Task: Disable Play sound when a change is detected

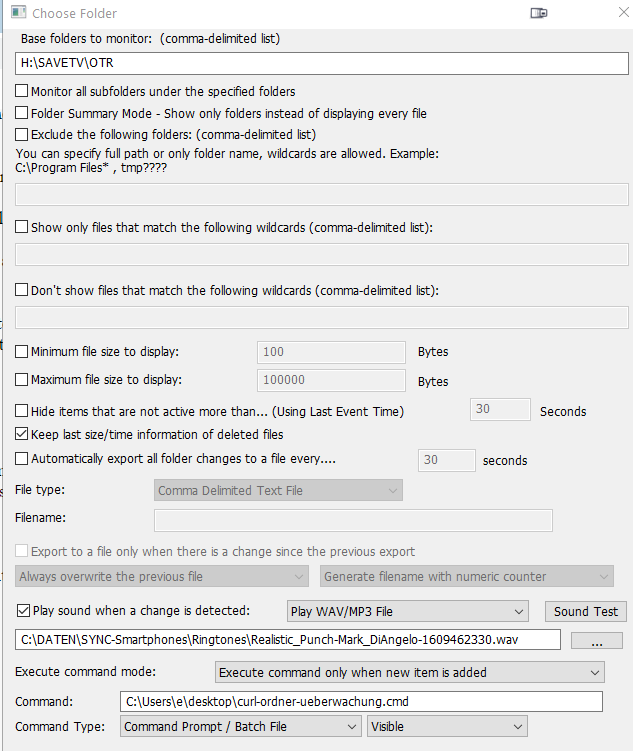Action: (x=22, y=611)
